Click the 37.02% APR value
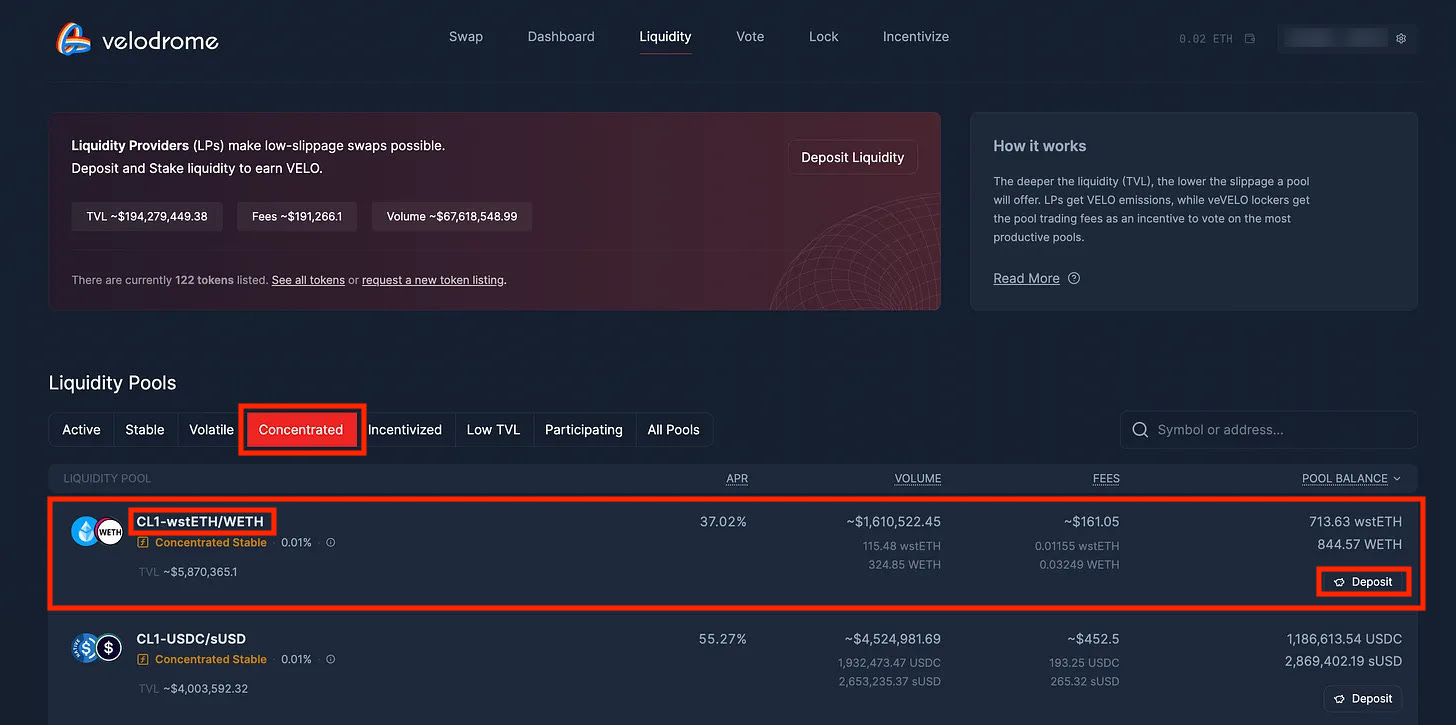1456x725 pixels. (x=723, y=522)
